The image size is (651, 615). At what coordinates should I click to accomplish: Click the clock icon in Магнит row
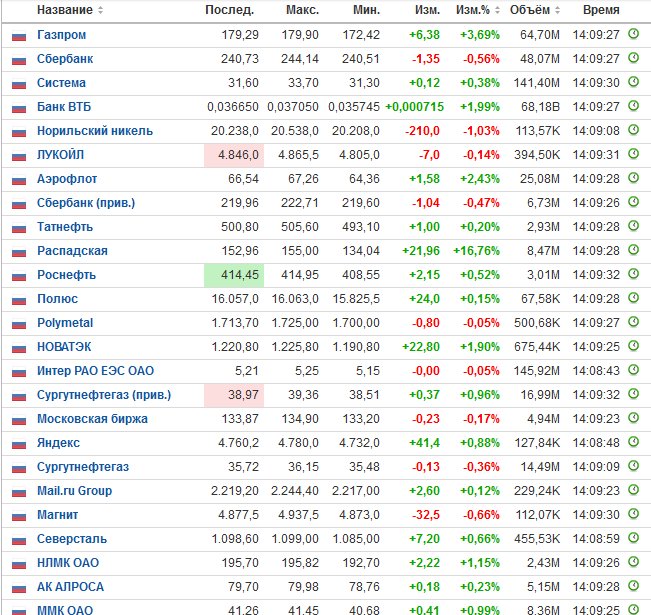click(634, 514)
